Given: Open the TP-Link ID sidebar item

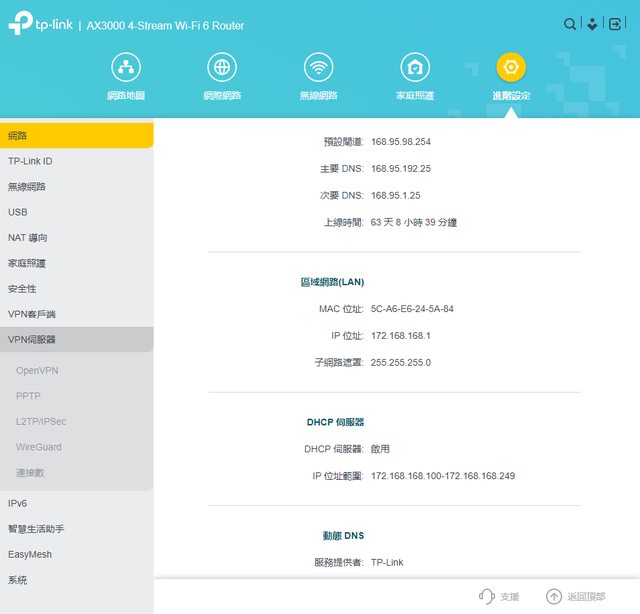Looking at the screenshot, I should pyautogui.click(x=76, y=161).
